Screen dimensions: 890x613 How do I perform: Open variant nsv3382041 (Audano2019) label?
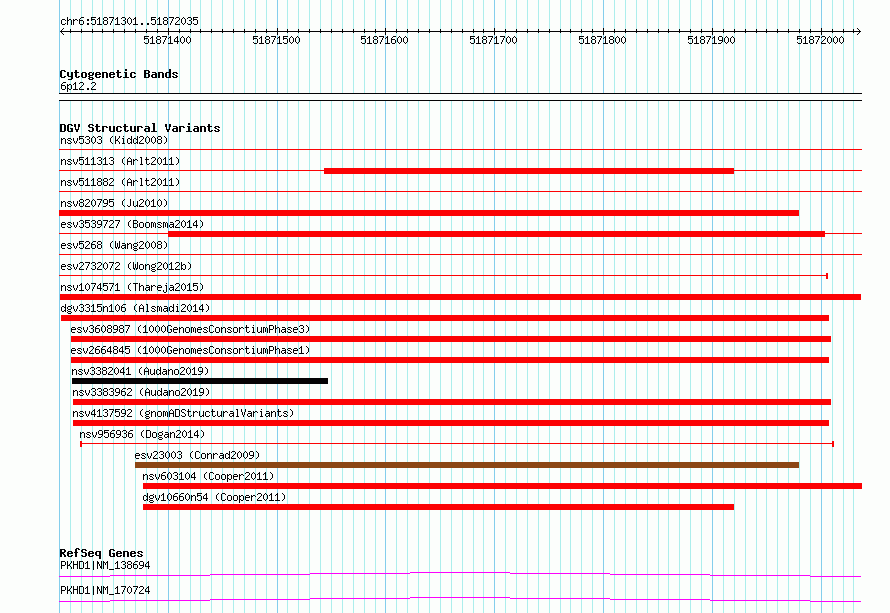pos(140,371)
